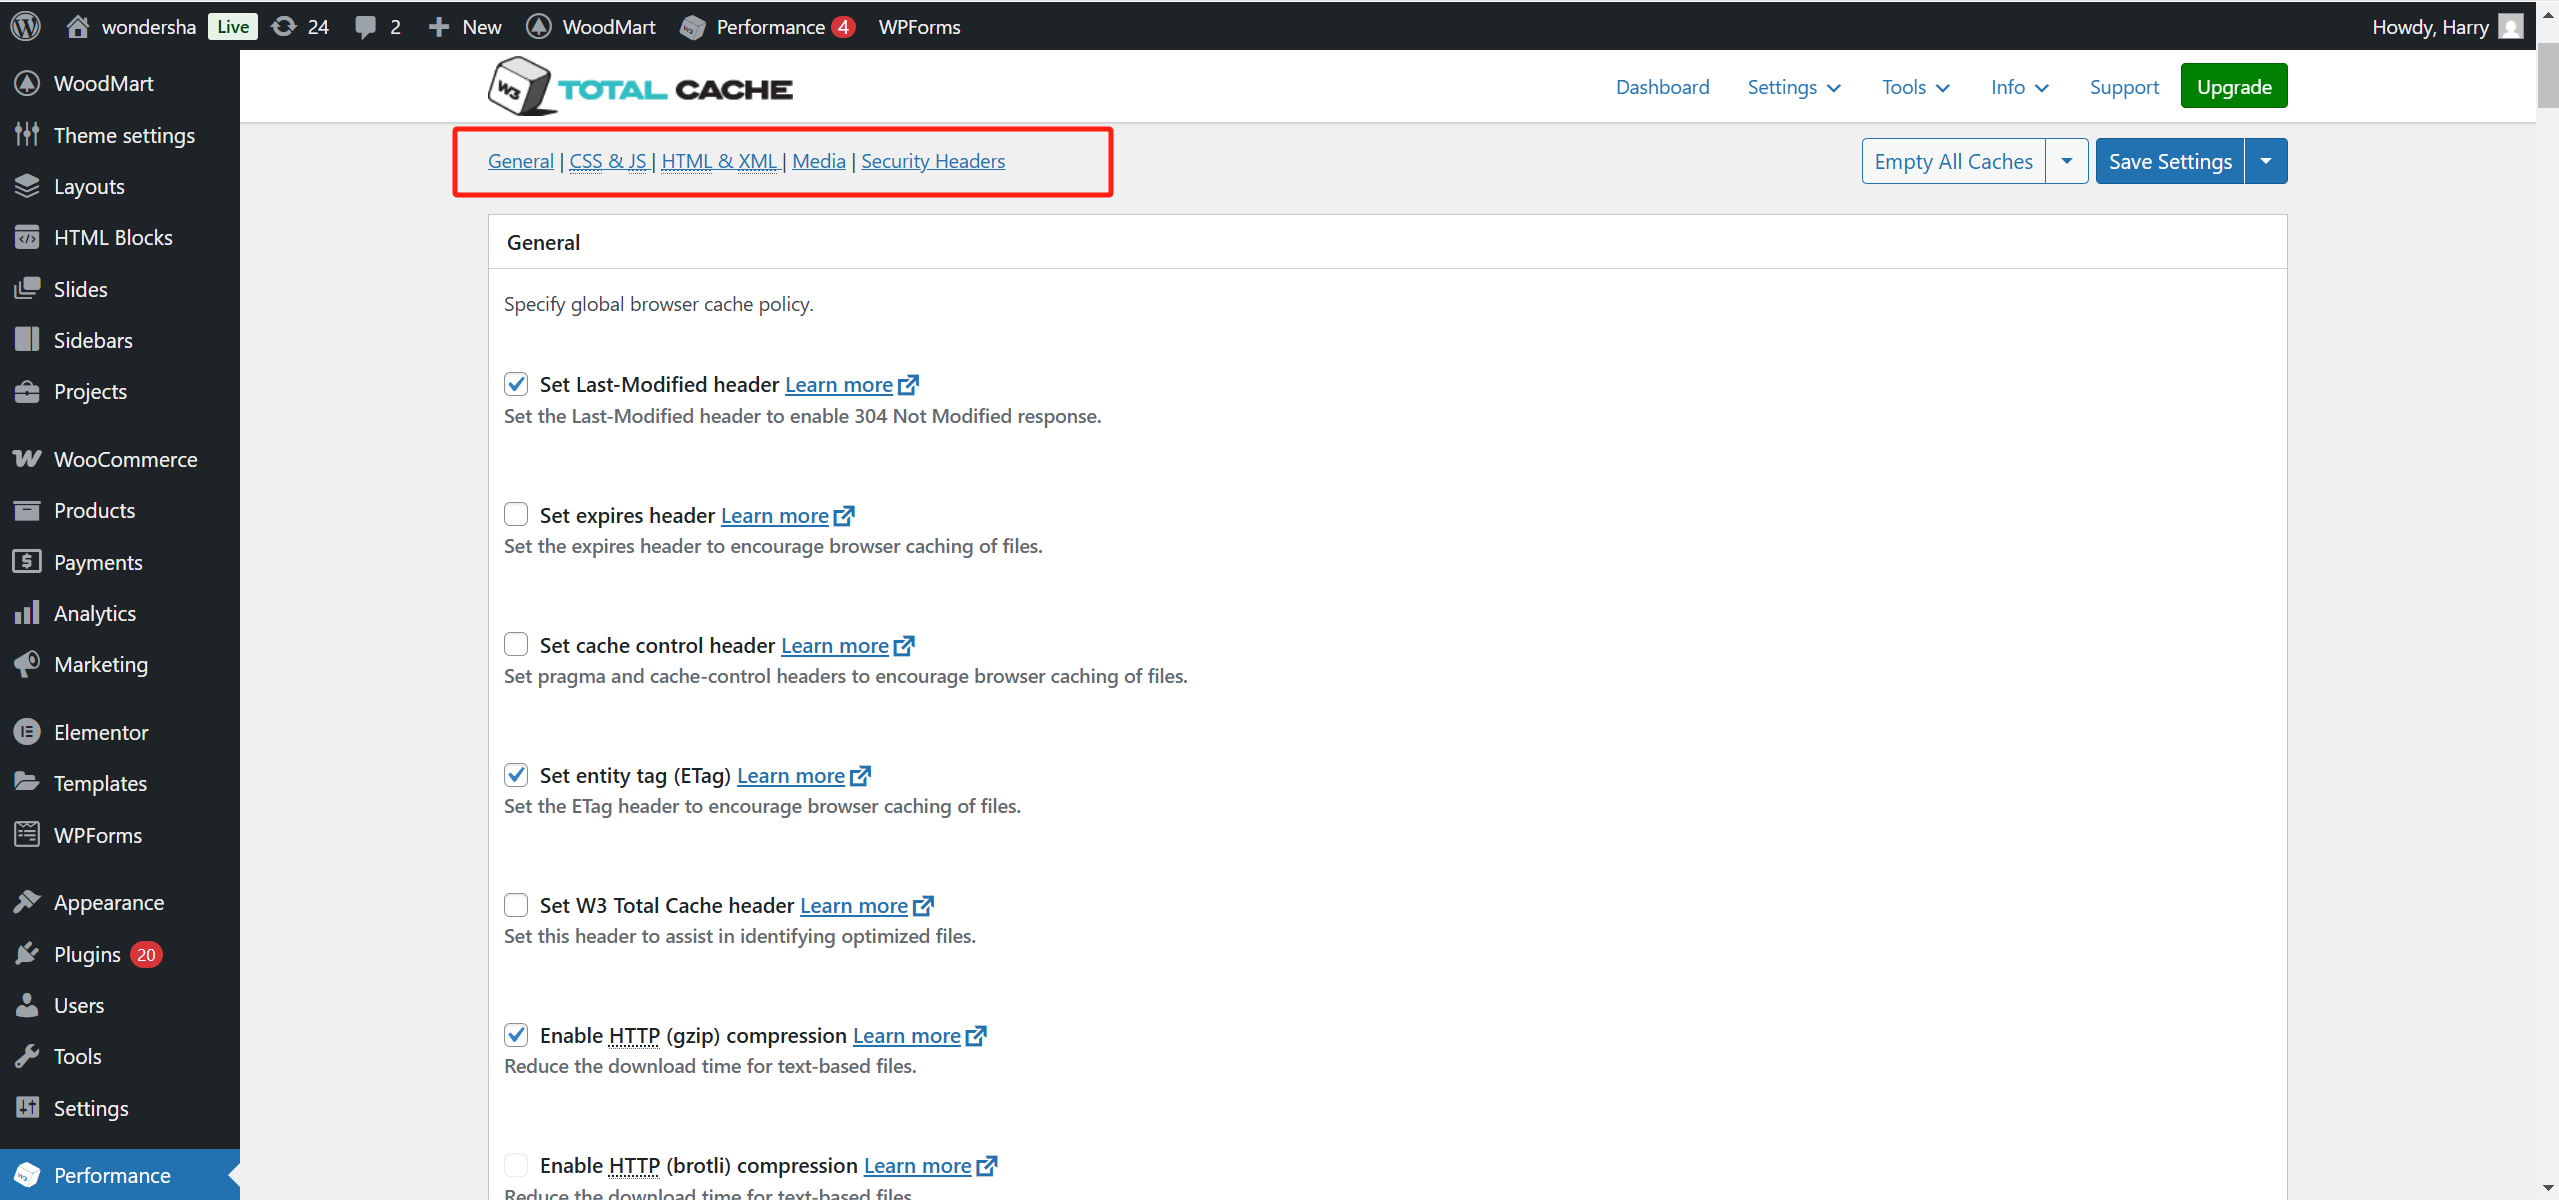This screenshot has width=2559, height=1200.
Task: Click the page's vertical scrollbar thumb
Action: point(2547,75)
